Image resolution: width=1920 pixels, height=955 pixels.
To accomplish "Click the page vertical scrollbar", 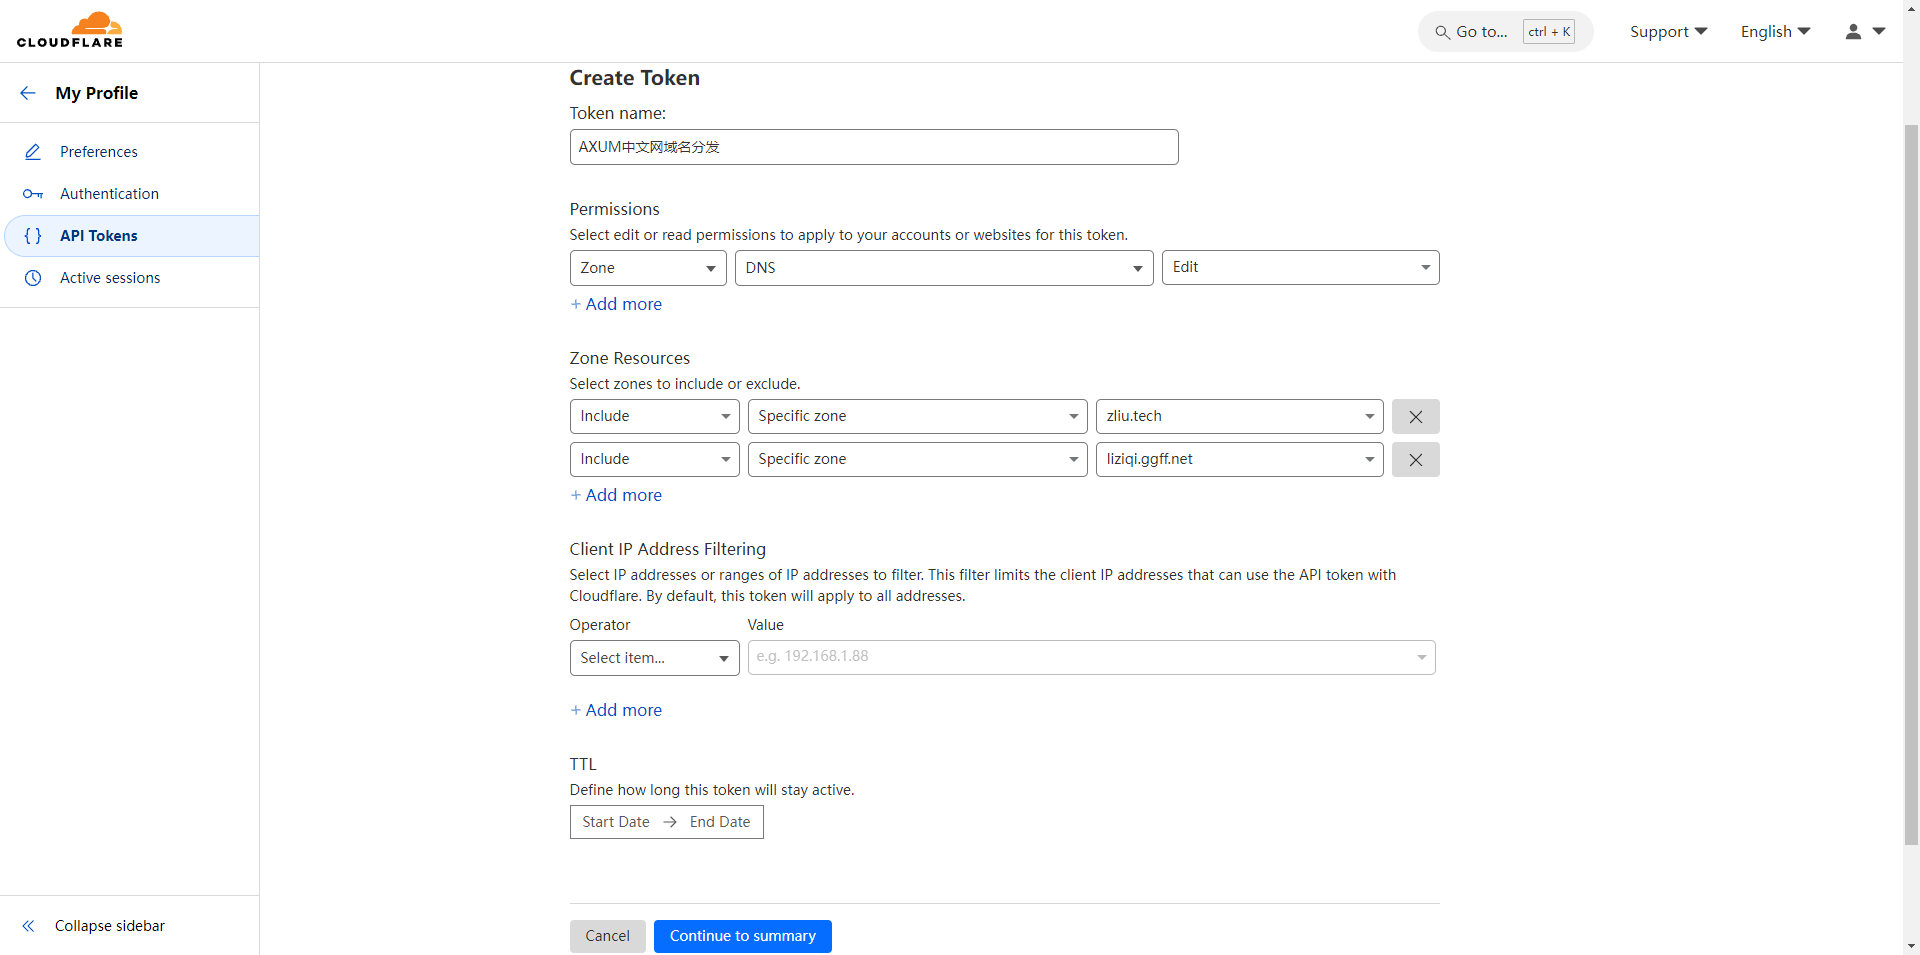I will point(1911,485).
